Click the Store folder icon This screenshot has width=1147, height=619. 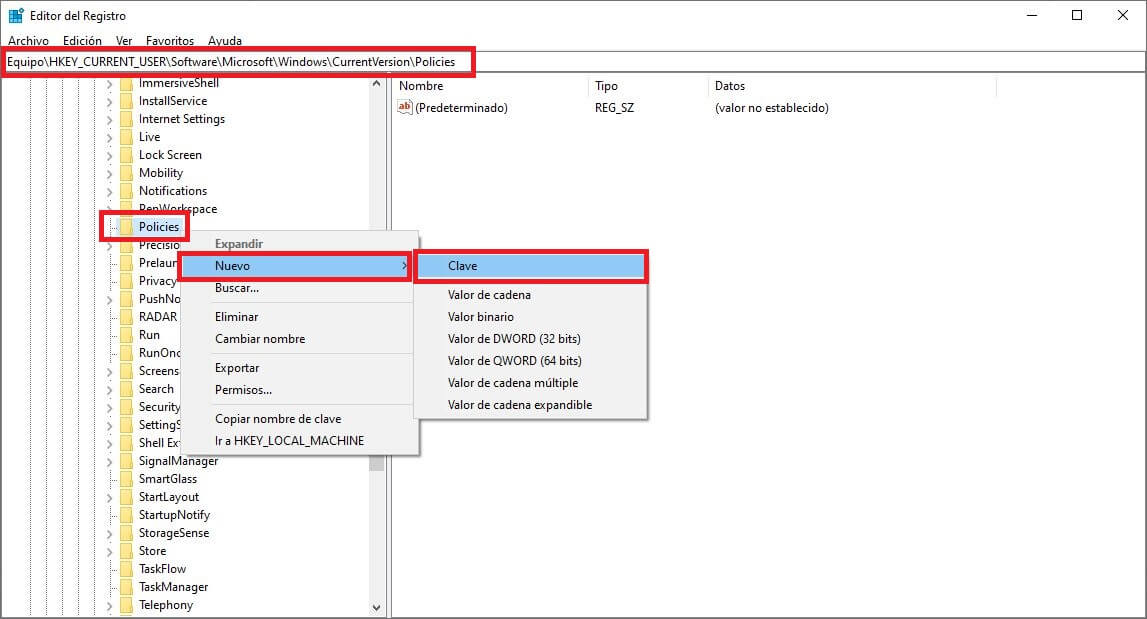click(x=126, y=551)
